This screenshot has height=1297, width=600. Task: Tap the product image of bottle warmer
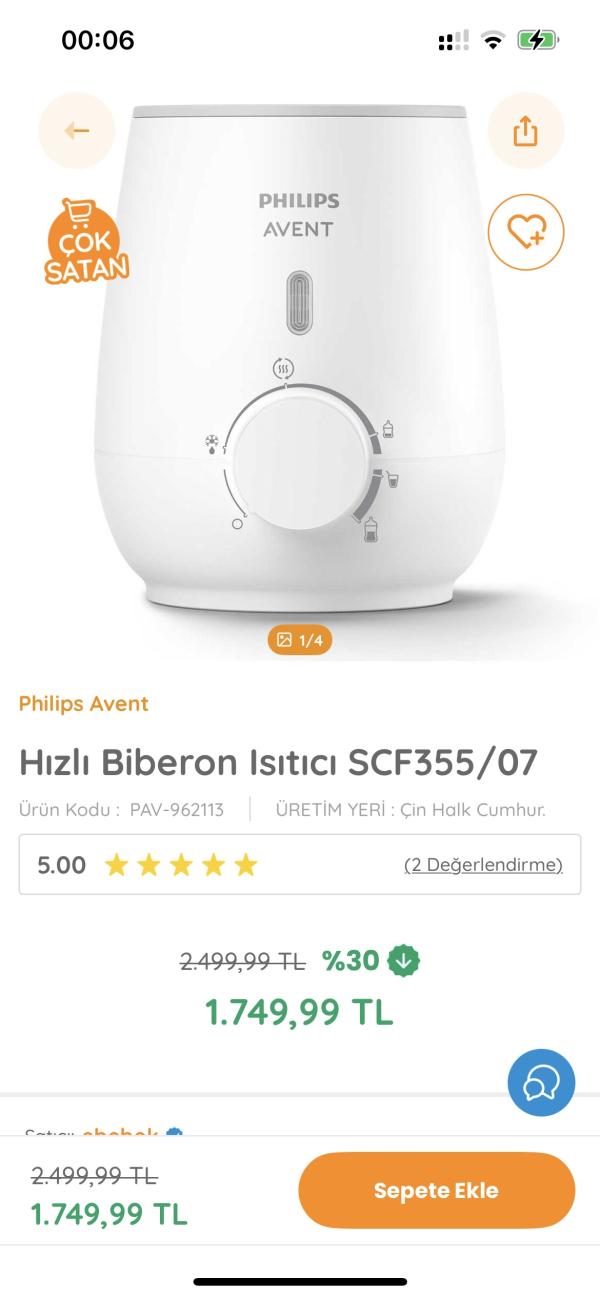300,360
